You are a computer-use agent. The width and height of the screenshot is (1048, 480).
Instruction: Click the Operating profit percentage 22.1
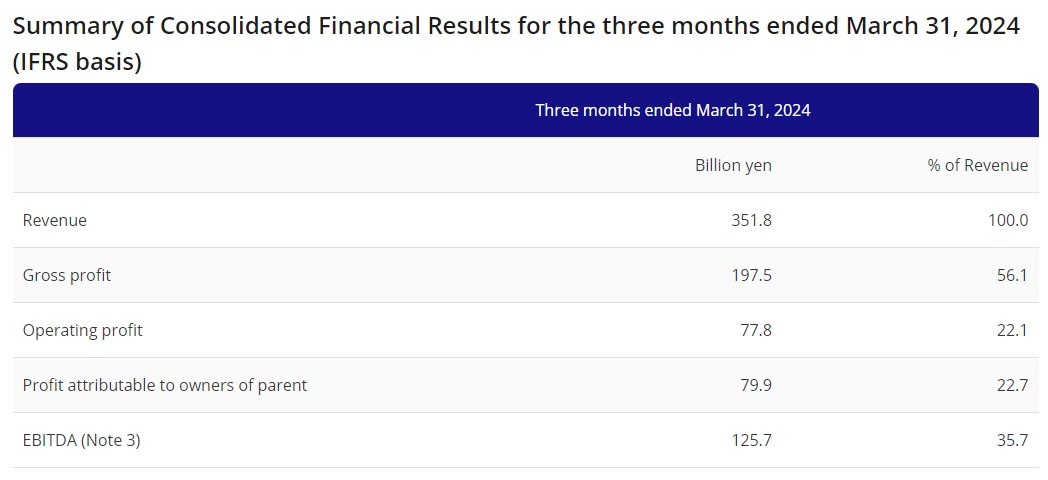point(1011,330)
